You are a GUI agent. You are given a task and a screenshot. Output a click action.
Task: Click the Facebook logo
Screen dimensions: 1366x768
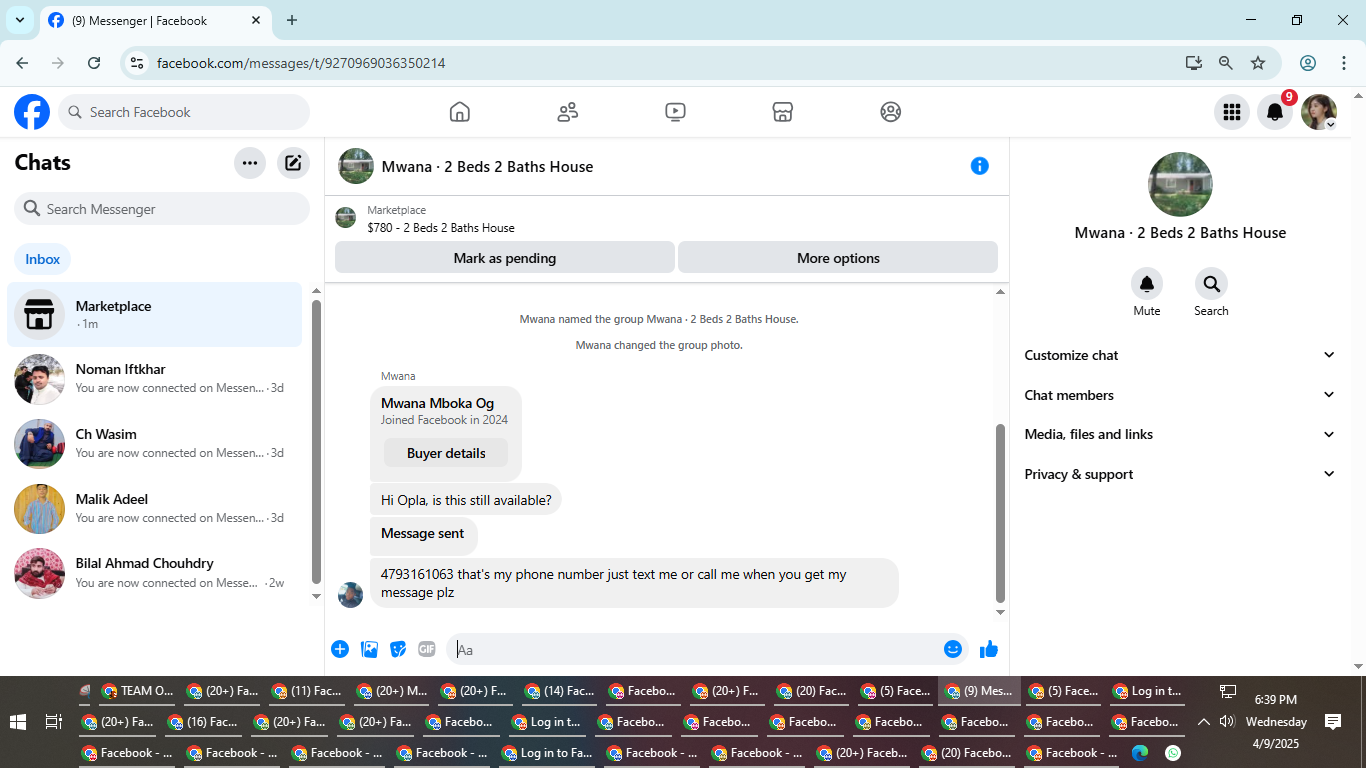(32, 112)
